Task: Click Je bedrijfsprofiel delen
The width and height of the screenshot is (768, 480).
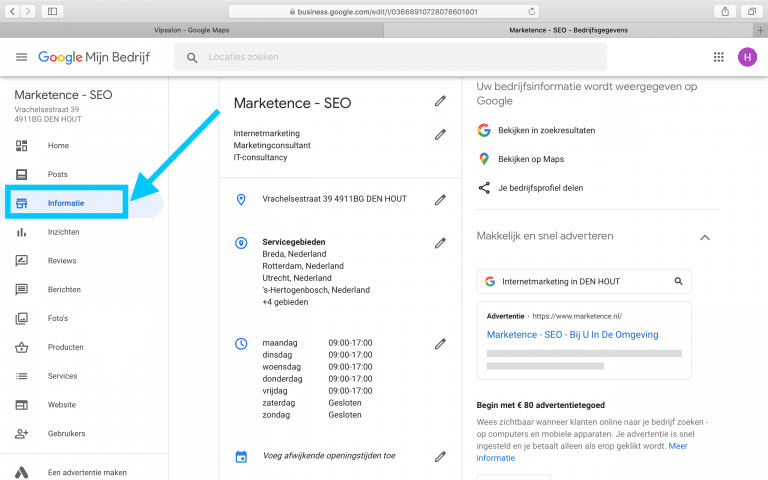Action: pyautogui.click(x=540, y=187)
